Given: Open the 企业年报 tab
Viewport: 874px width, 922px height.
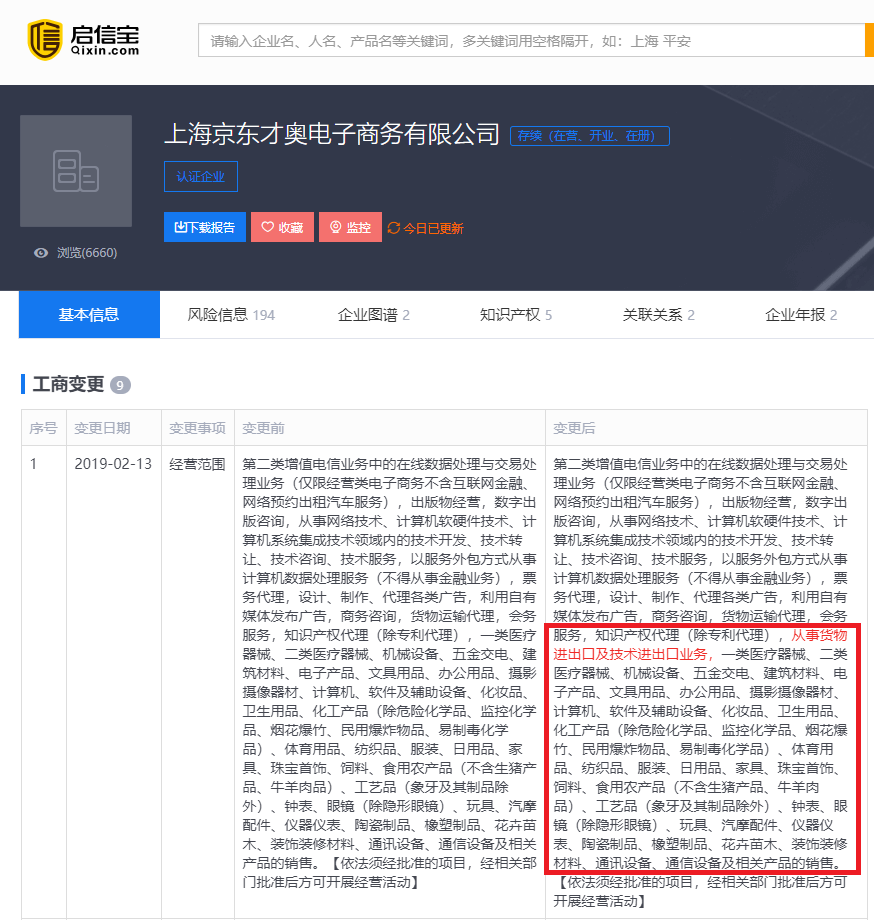Looking at the screenshot, I should pos(801,315).
